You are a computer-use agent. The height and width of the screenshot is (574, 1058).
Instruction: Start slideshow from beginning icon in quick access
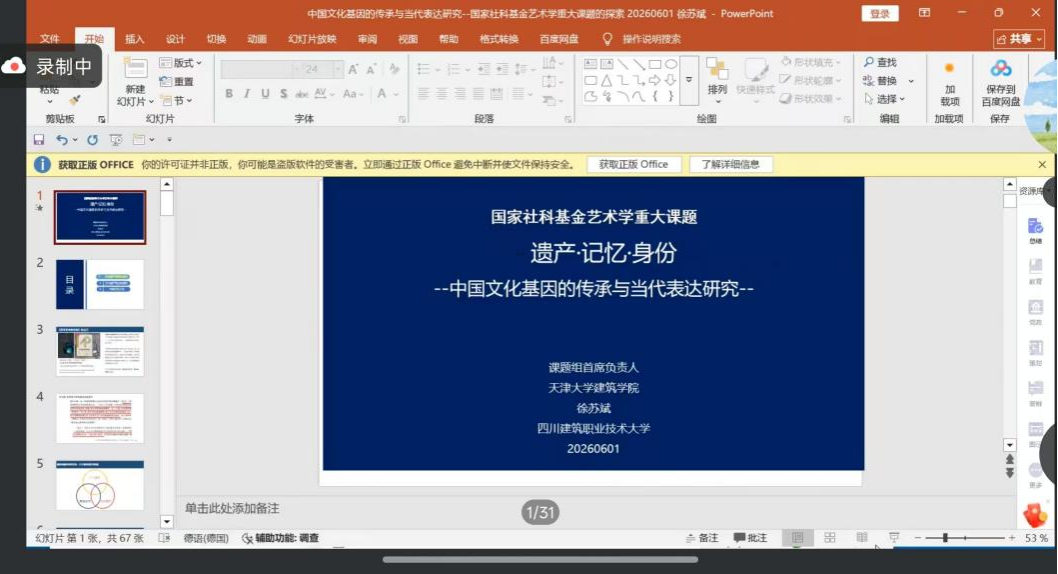[116, 140]
